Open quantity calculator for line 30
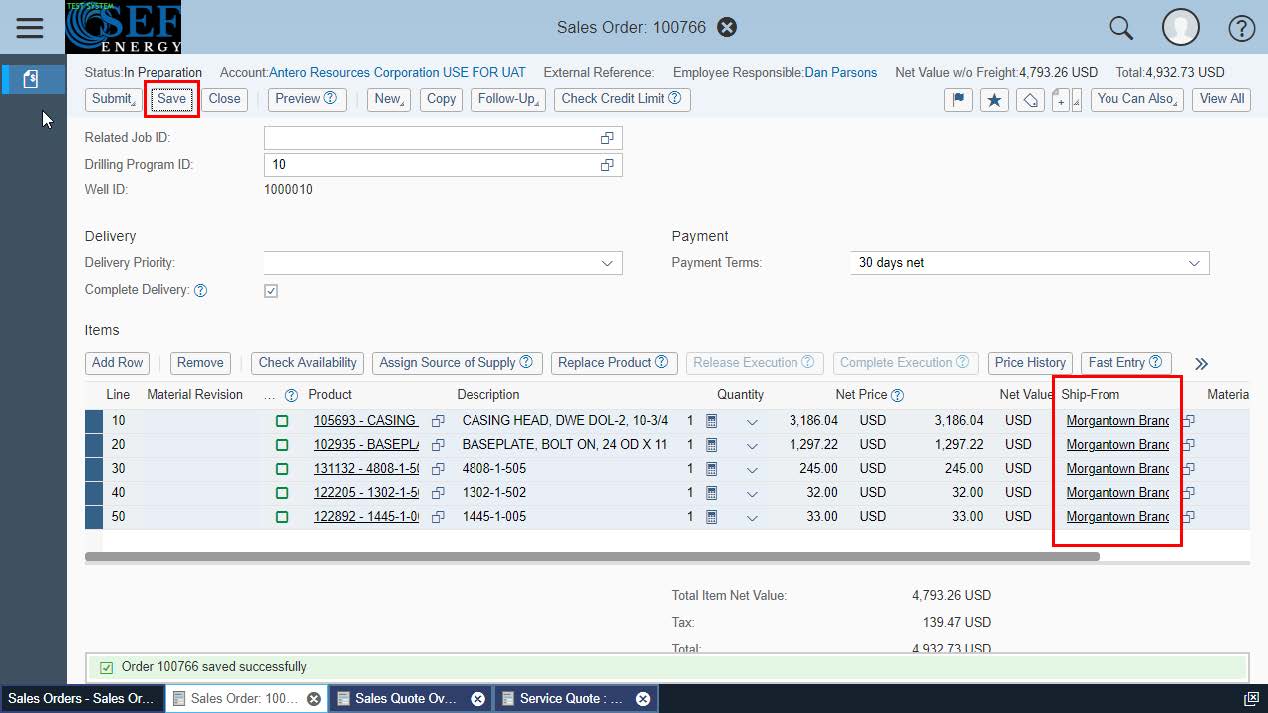The height and width of the screenshot is (713, 1268). (711, 469)
